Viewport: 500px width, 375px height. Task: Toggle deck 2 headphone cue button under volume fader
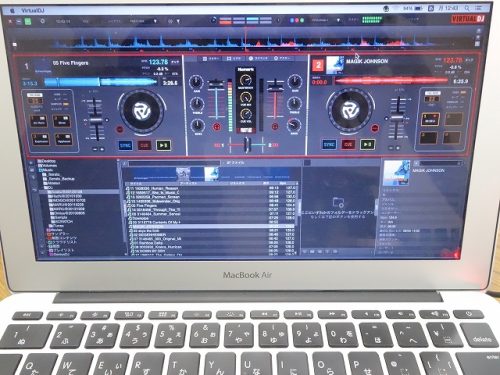tap(275, 126)
